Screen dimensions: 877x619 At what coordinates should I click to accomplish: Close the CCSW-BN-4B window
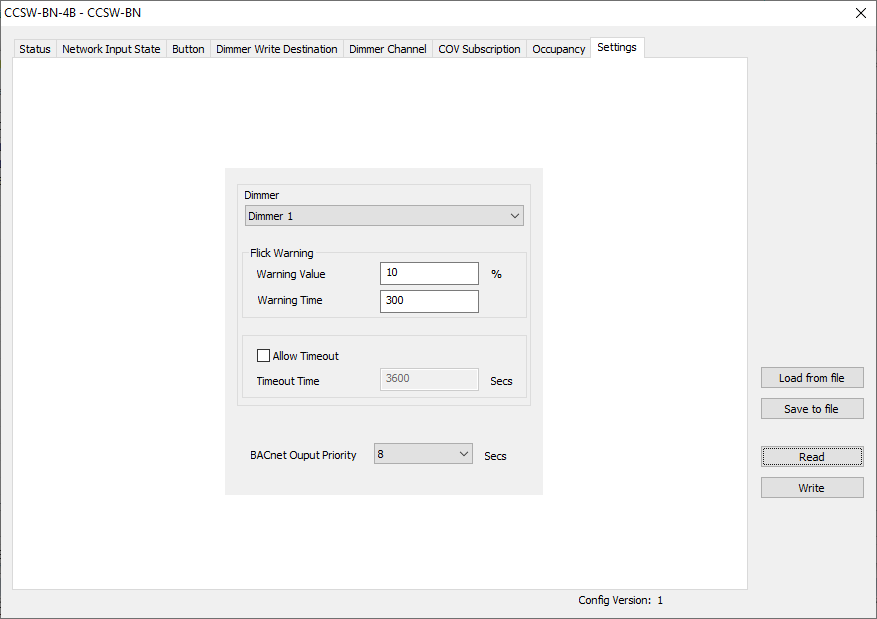click(861, 13)
